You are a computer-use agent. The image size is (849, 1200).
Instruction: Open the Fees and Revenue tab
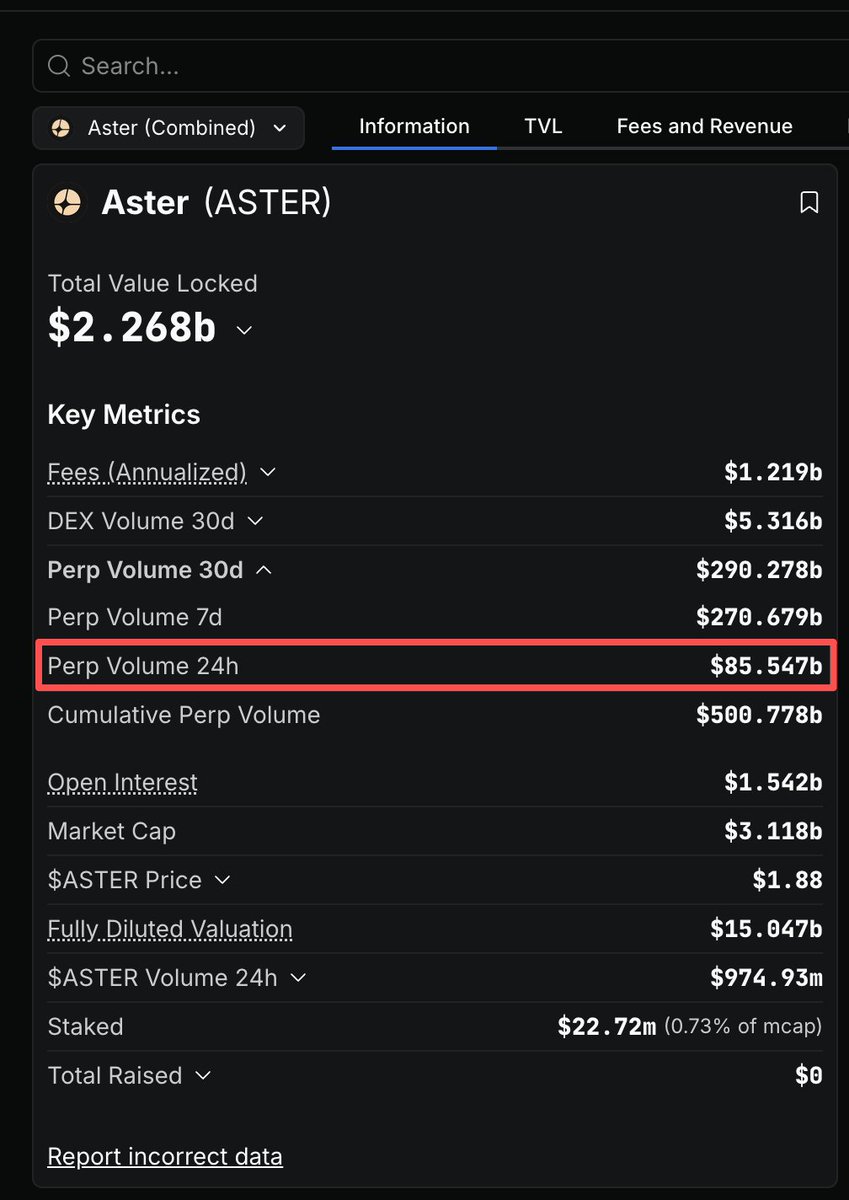click(x=704, y=126)
